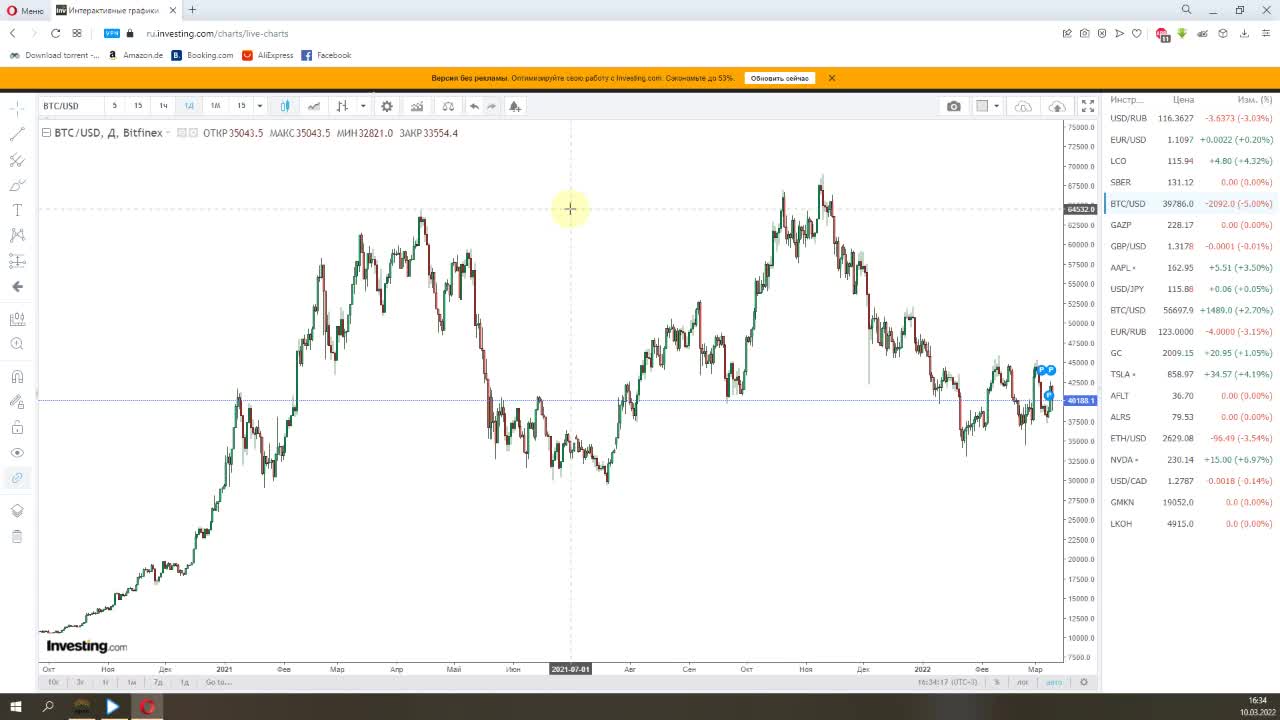The image size is (1280, 720).
Task: Click the undo arrow in chart toolbar
Action: tap(474, 106)
